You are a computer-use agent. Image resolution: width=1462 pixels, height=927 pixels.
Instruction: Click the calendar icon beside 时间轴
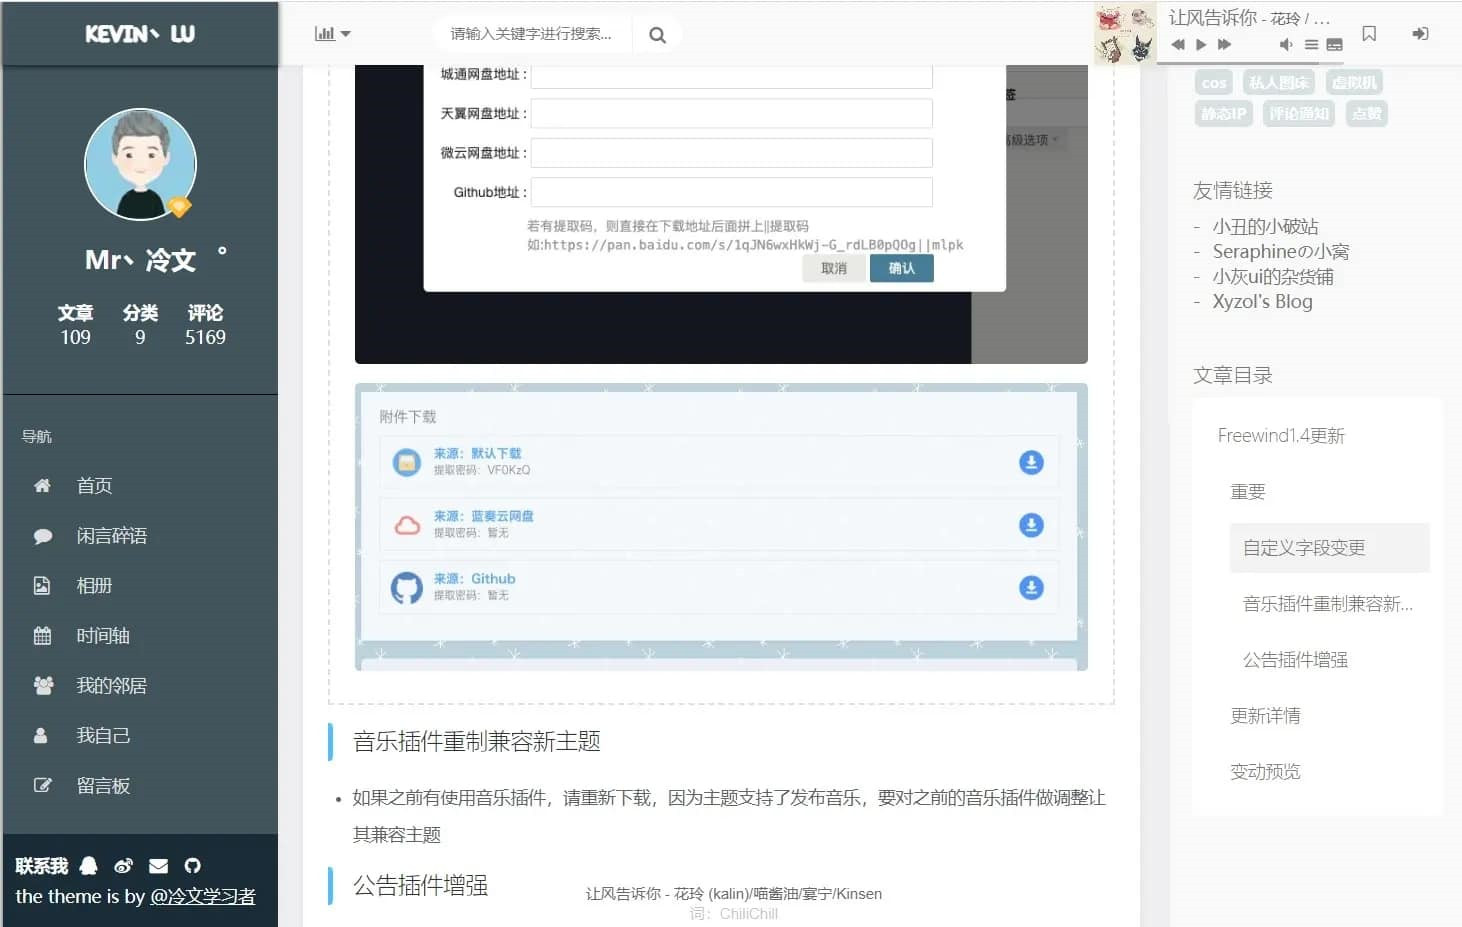[42, 636]
